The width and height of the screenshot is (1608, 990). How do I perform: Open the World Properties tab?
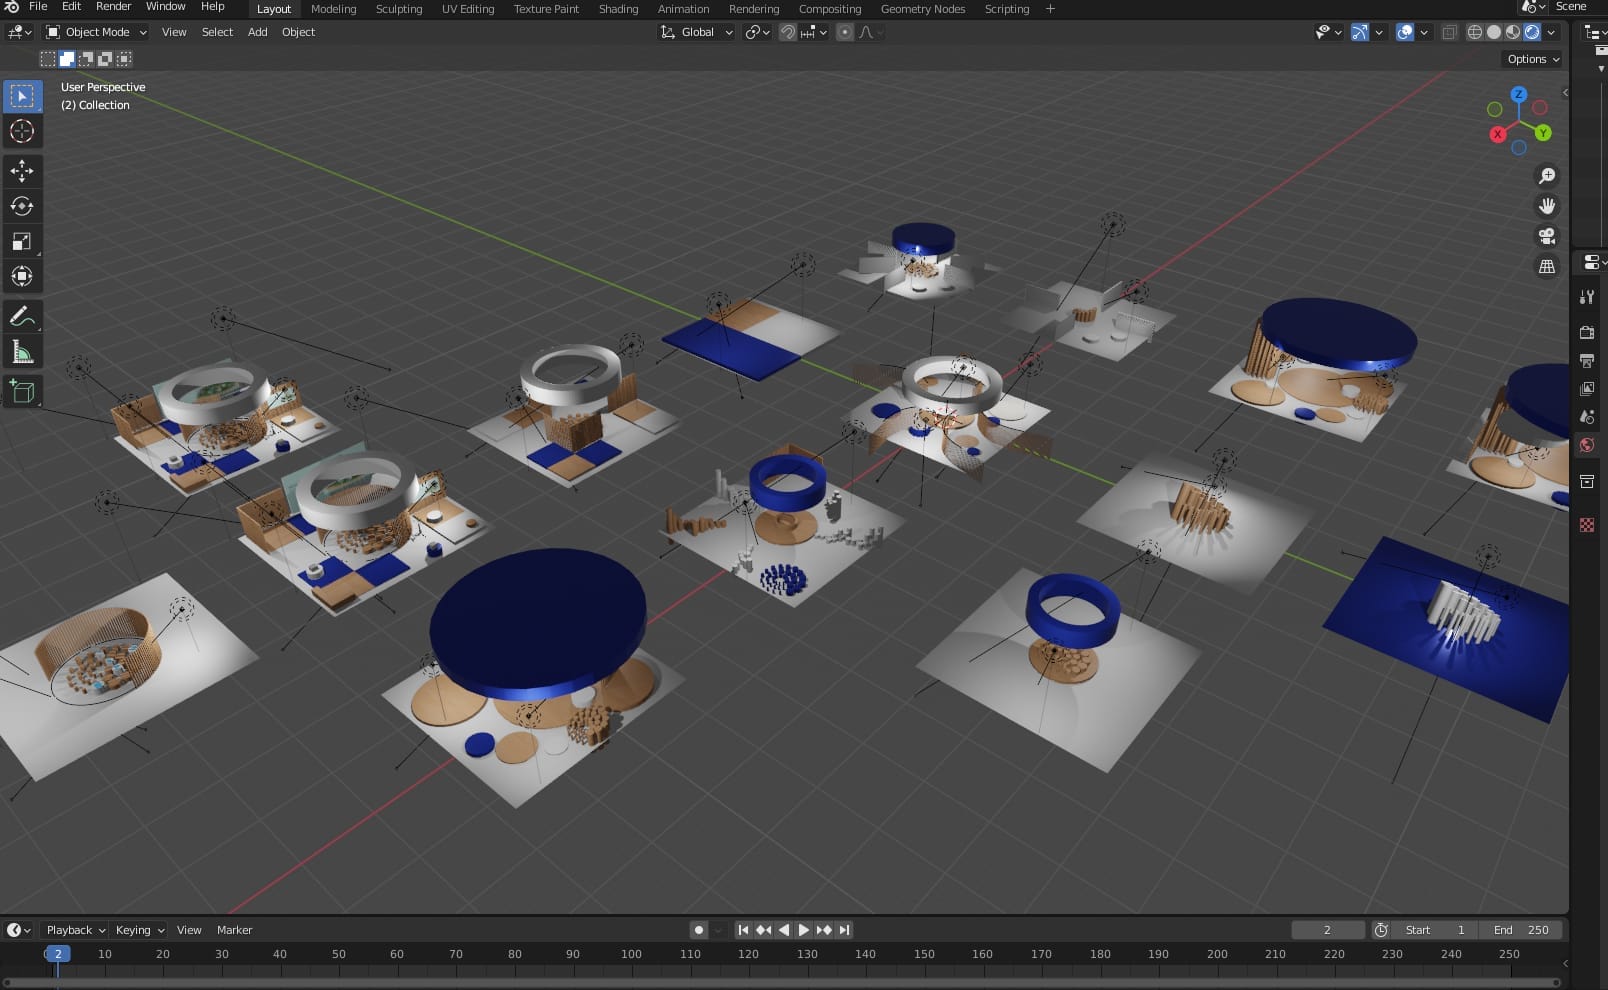(x=1586, y=446)
